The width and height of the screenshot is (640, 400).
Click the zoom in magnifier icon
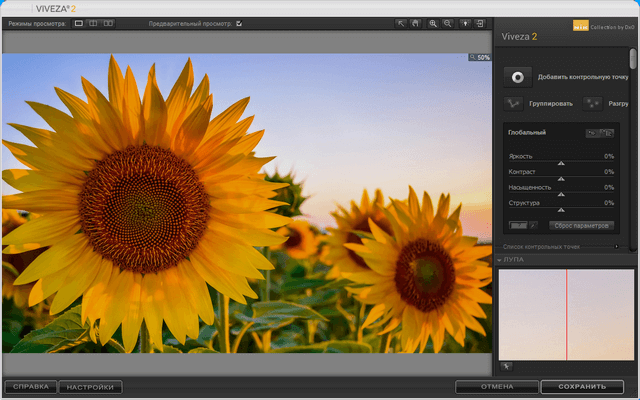433,23
